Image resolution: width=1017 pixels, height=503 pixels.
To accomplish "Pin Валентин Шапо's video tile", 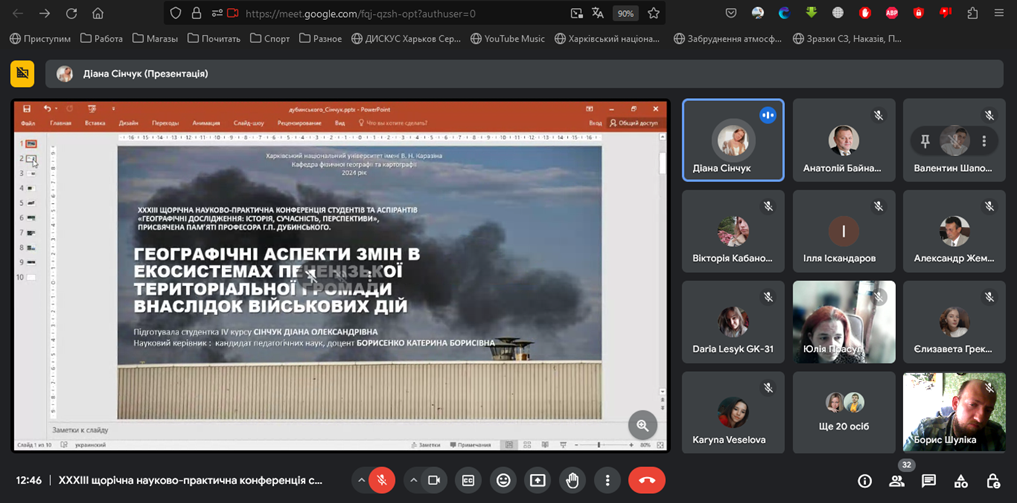I will (925, 141).
